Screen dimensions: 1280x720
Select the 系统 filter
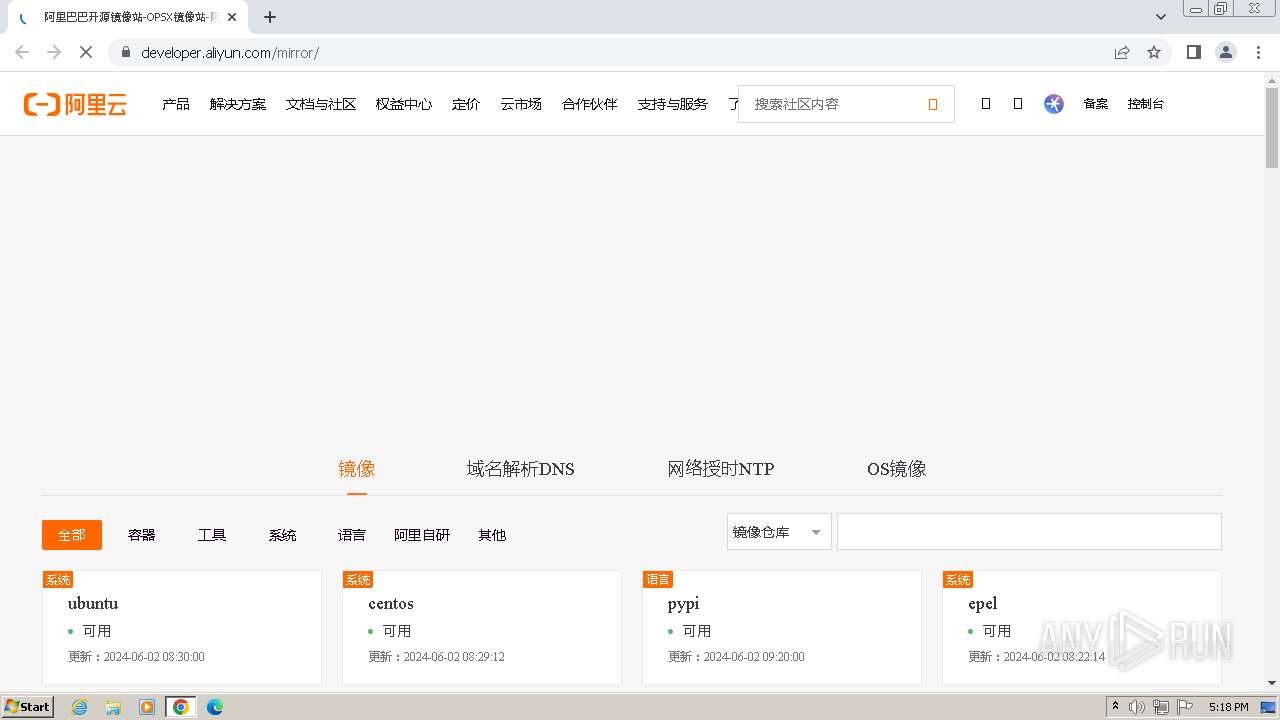pos(283,535)
